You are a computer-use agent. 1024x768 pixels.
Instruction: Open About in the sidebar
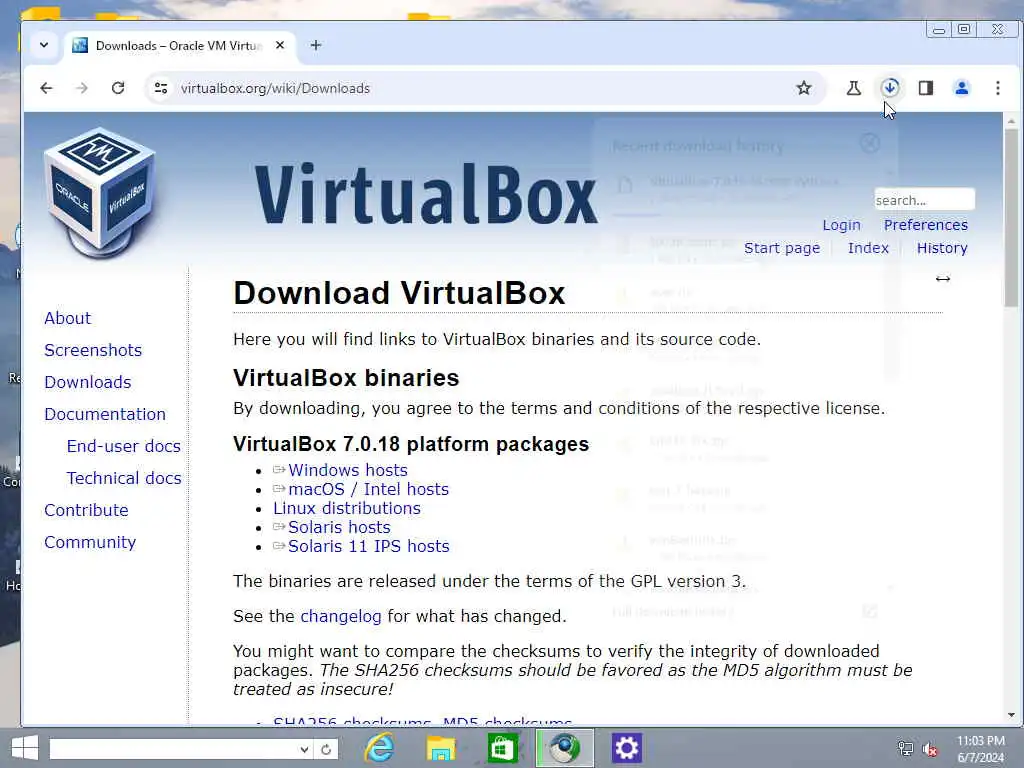coord(67,318)
